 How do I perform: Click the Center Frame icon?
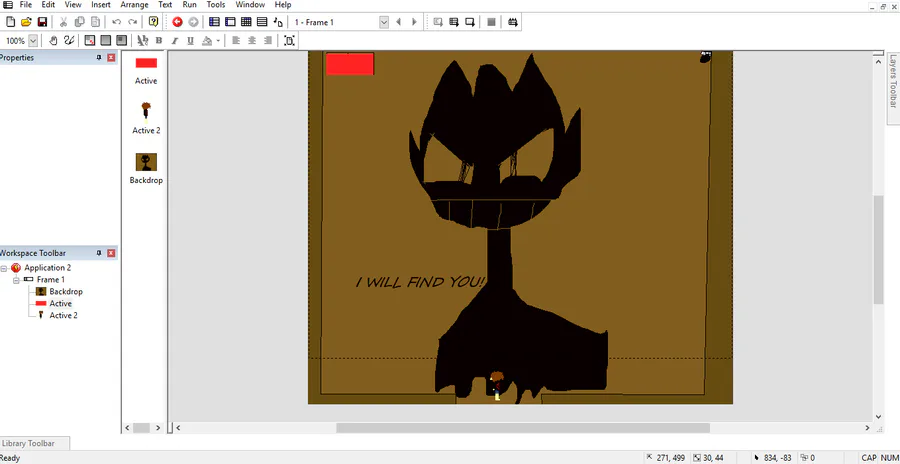(289, 40)
